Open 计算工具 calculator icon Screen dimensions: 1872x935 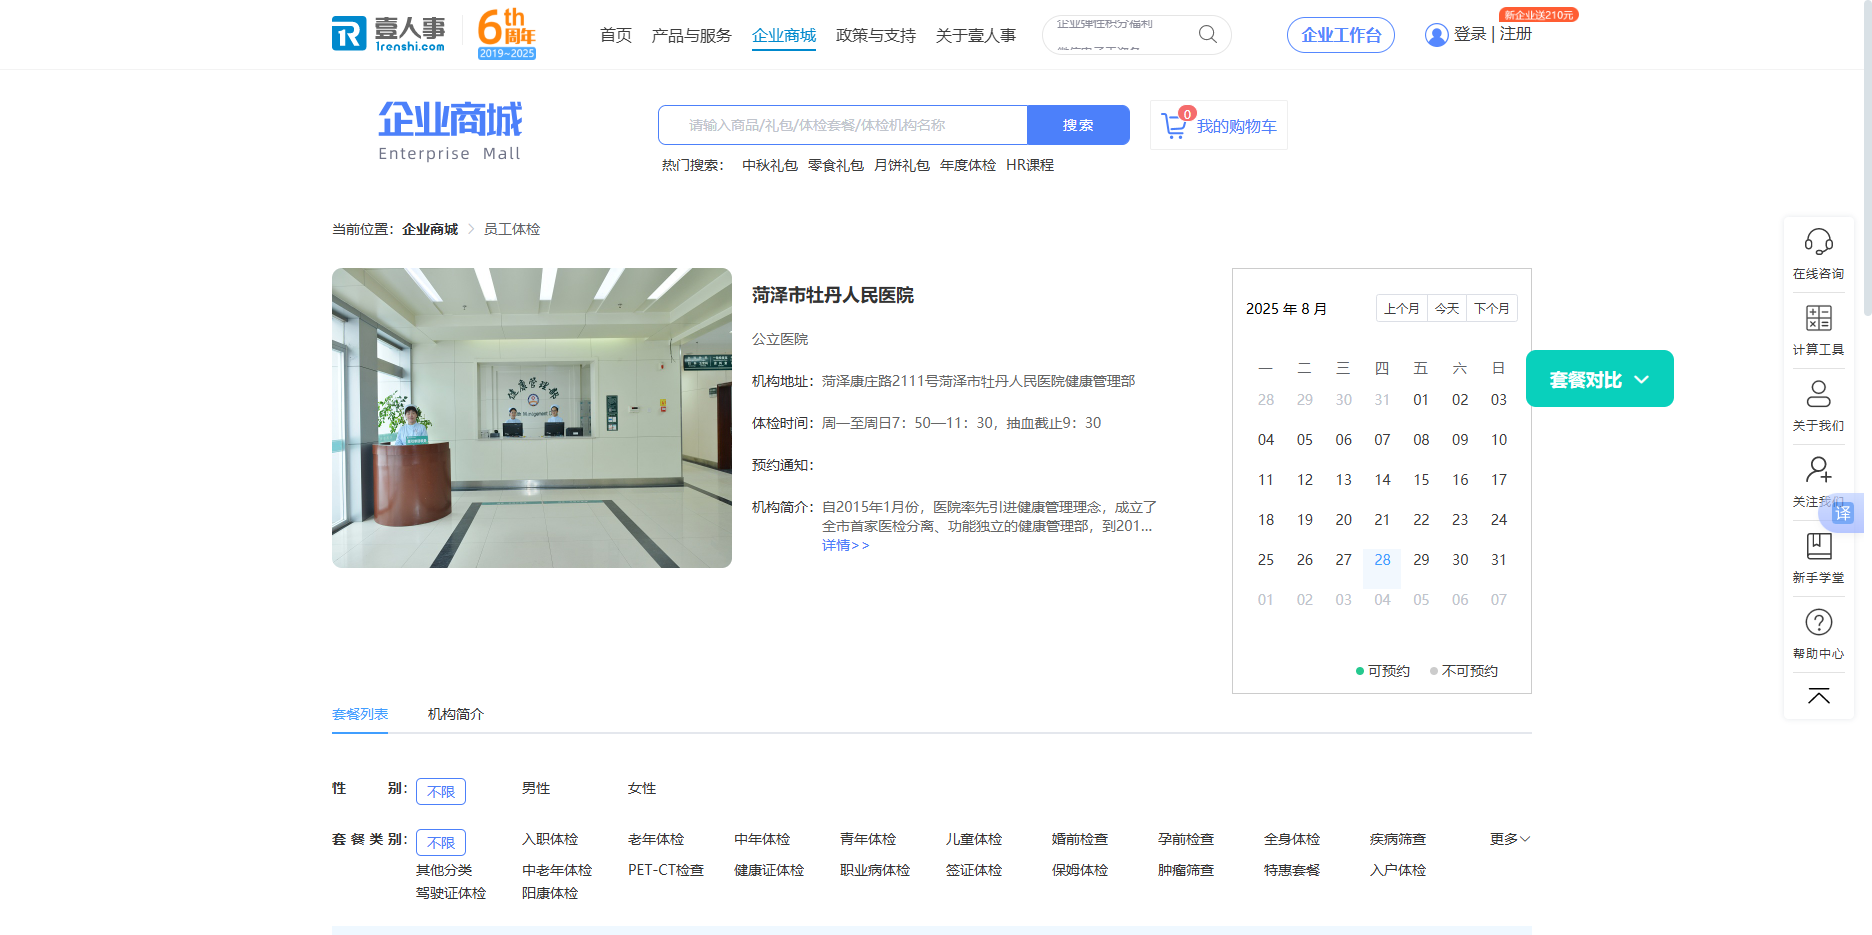(1818, 318)
